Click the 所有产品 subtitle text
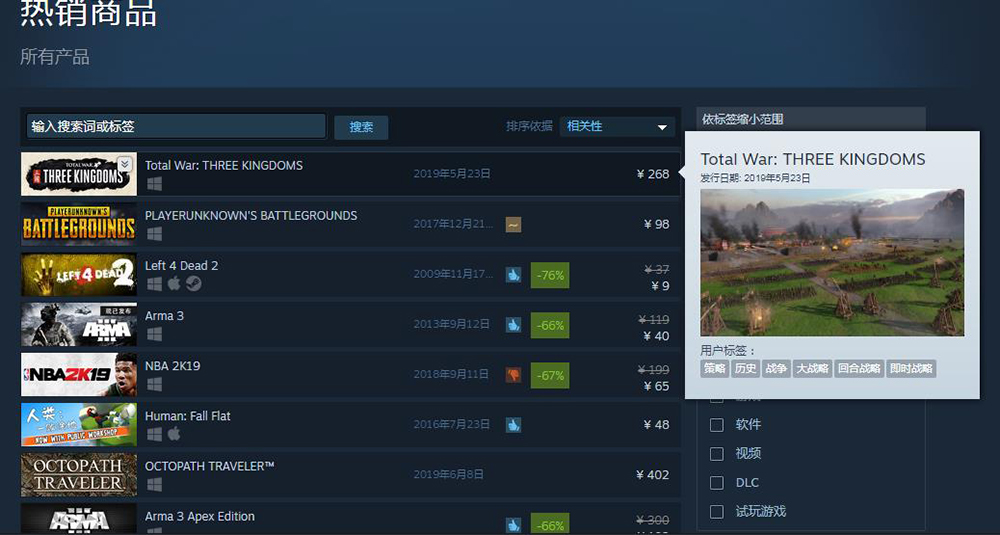The width and height of the screenshot is (1000, 535). 55,57
